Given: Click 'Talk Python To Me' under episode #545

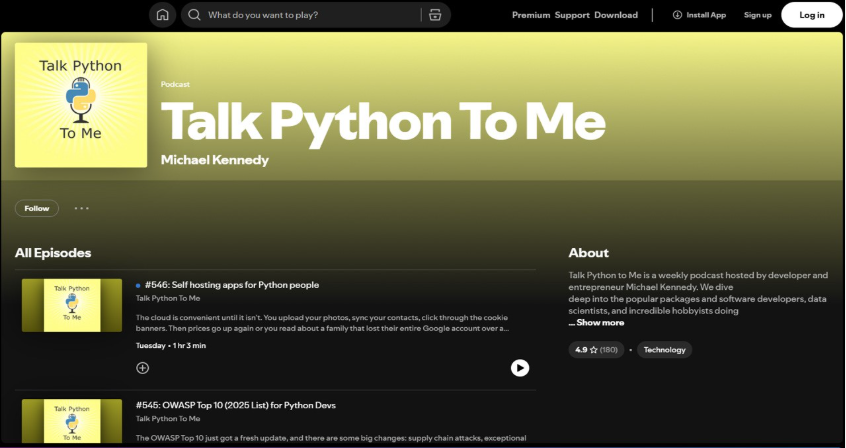Looking at the screenshot, I should click(x=168, y=419).
